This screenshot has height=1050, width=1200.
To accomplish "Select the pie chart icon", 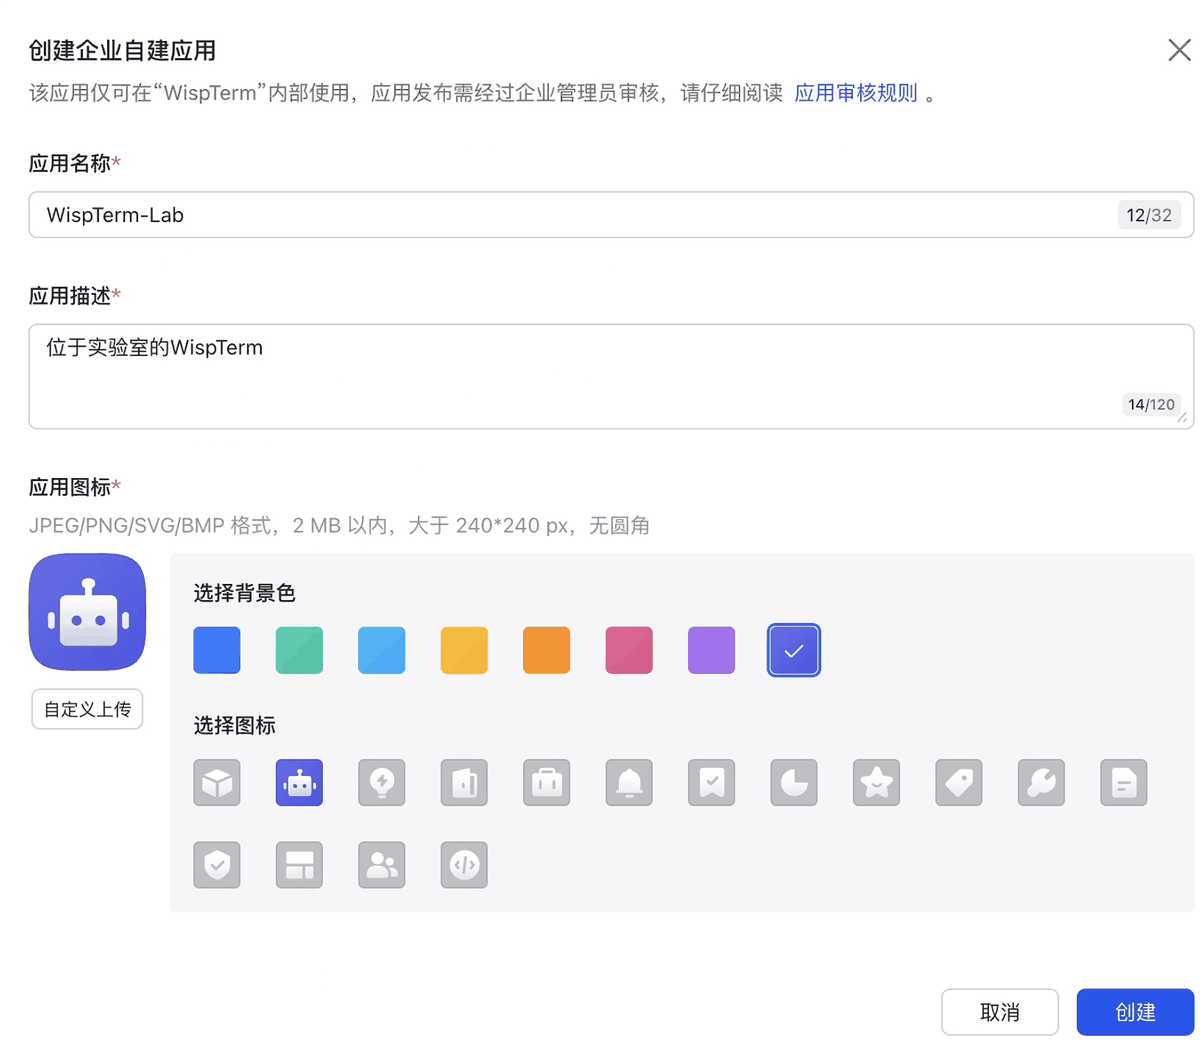I will click(794, 782).
